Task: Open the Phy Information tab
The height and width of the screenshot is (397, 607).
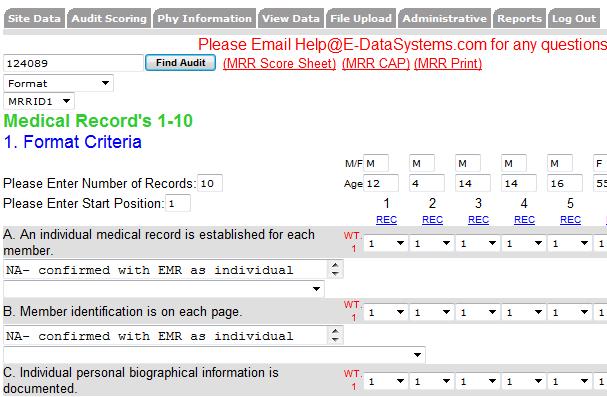Action: pyautogui.click(x=204, y=18)
